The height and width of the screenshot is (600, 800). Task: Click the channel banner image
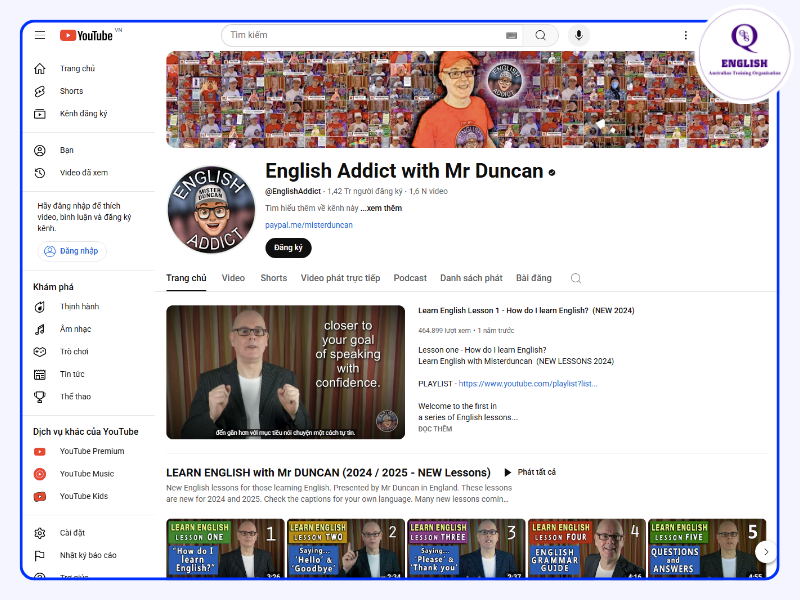(467, 99)
